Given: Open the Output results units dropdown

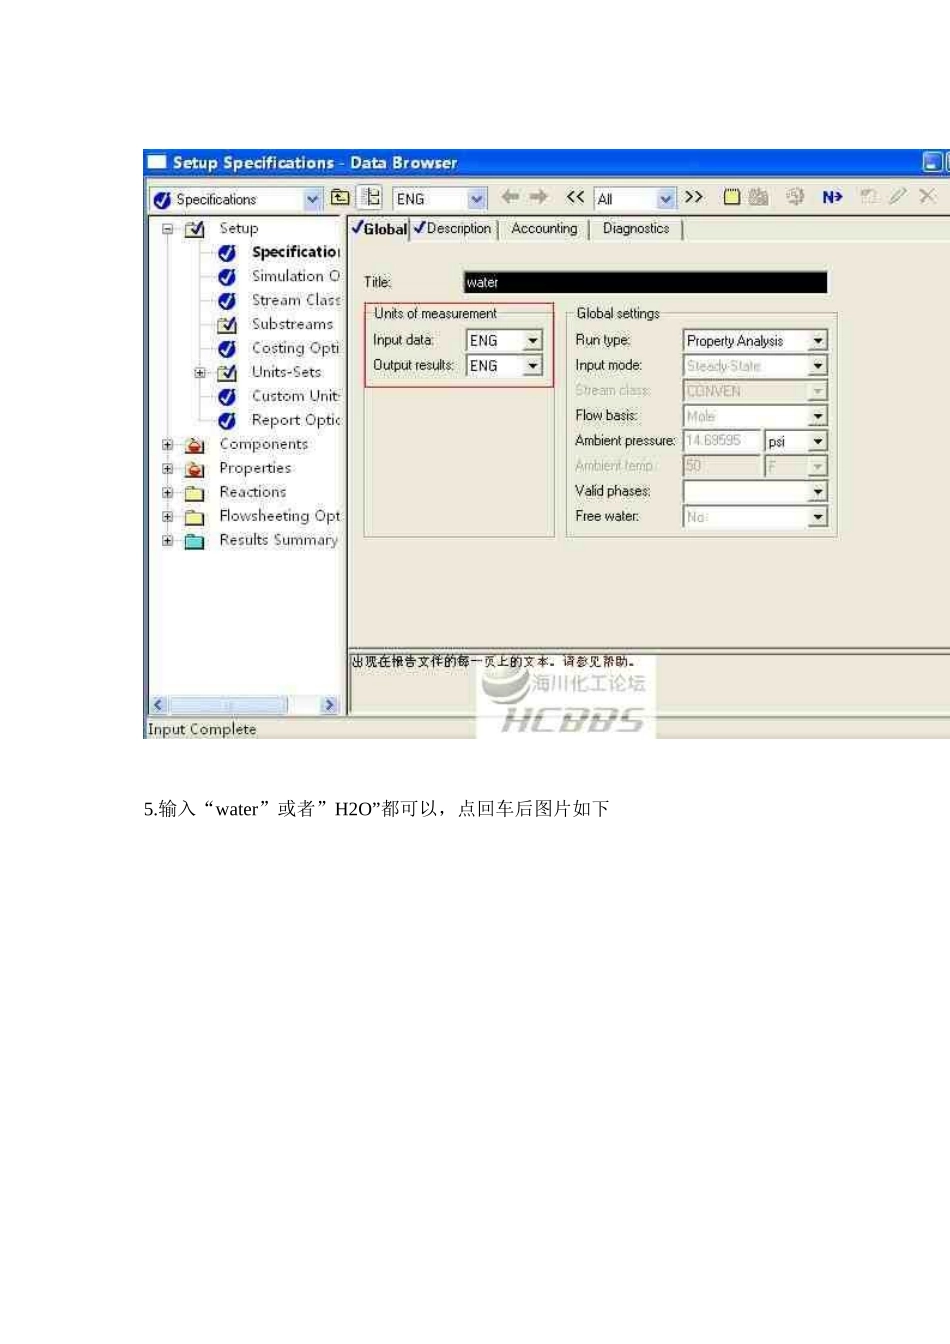Looking at the screenshot, I should point(533,366).
